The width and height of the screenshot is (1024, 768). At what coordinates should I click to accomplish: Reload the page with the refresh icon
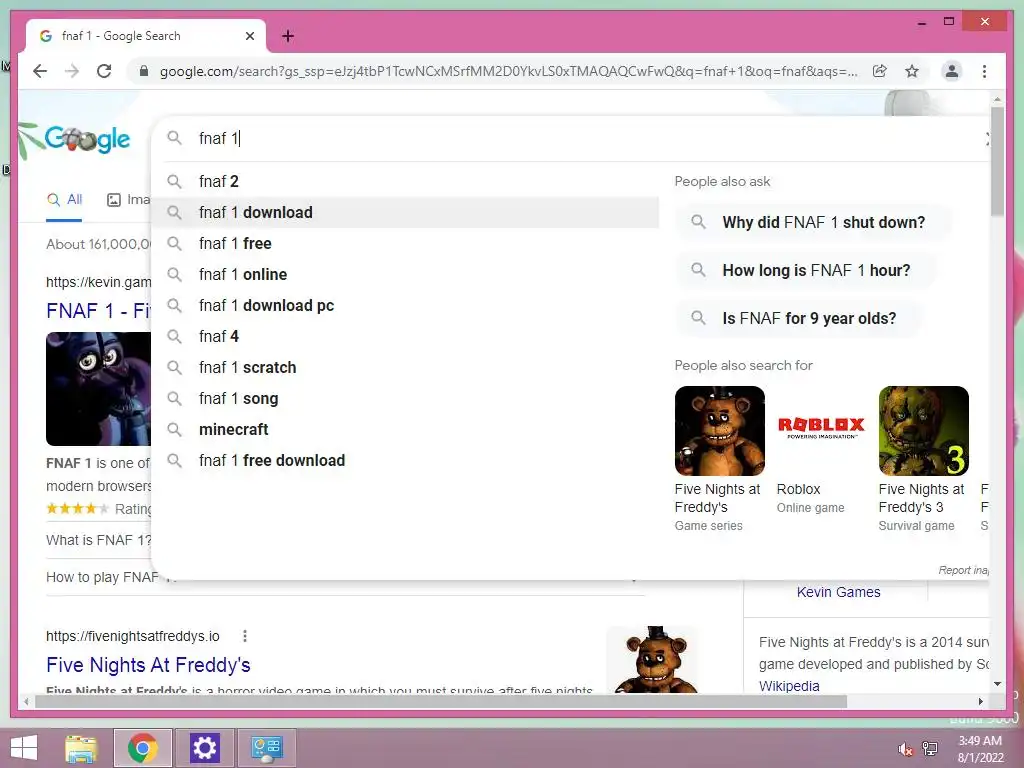tap(104, 71)
